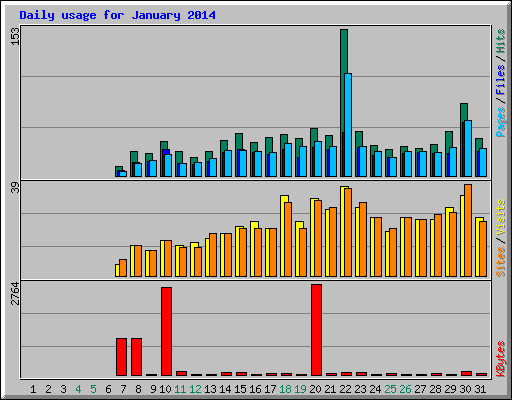512x400 pixels.
Task: Click the small red KBytes bar for day 11
Action: (x=181, y=373)
